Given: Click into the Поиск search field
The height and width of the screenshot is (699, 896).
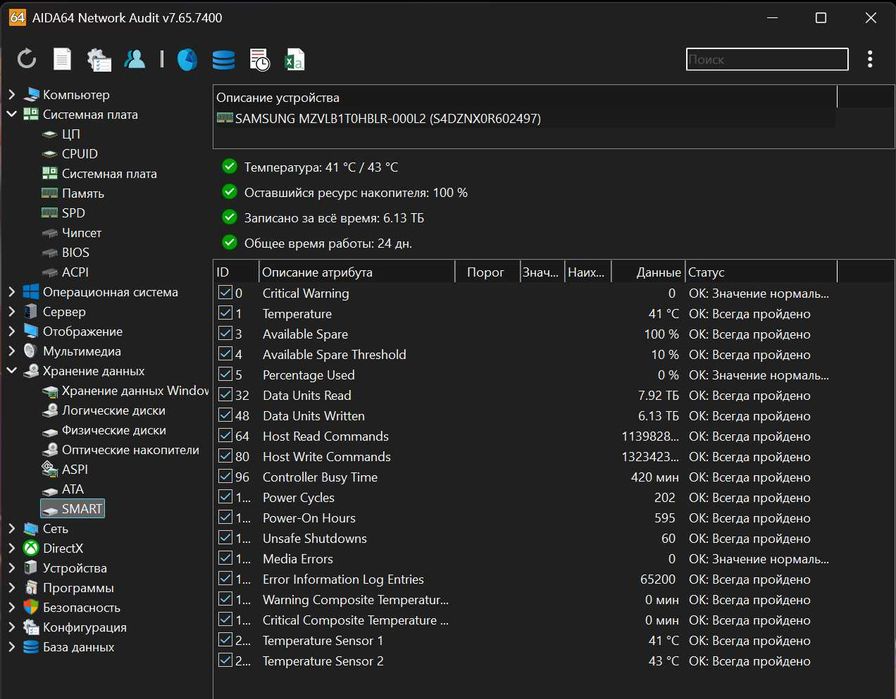Looking at the screenshot, I should coord(766,60).
